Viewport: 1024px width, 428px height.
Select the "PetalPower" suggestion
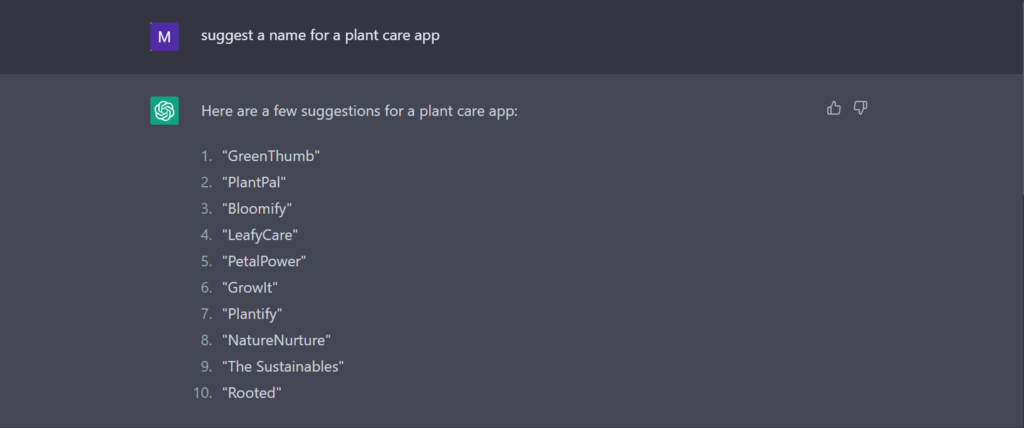(263, 261)
